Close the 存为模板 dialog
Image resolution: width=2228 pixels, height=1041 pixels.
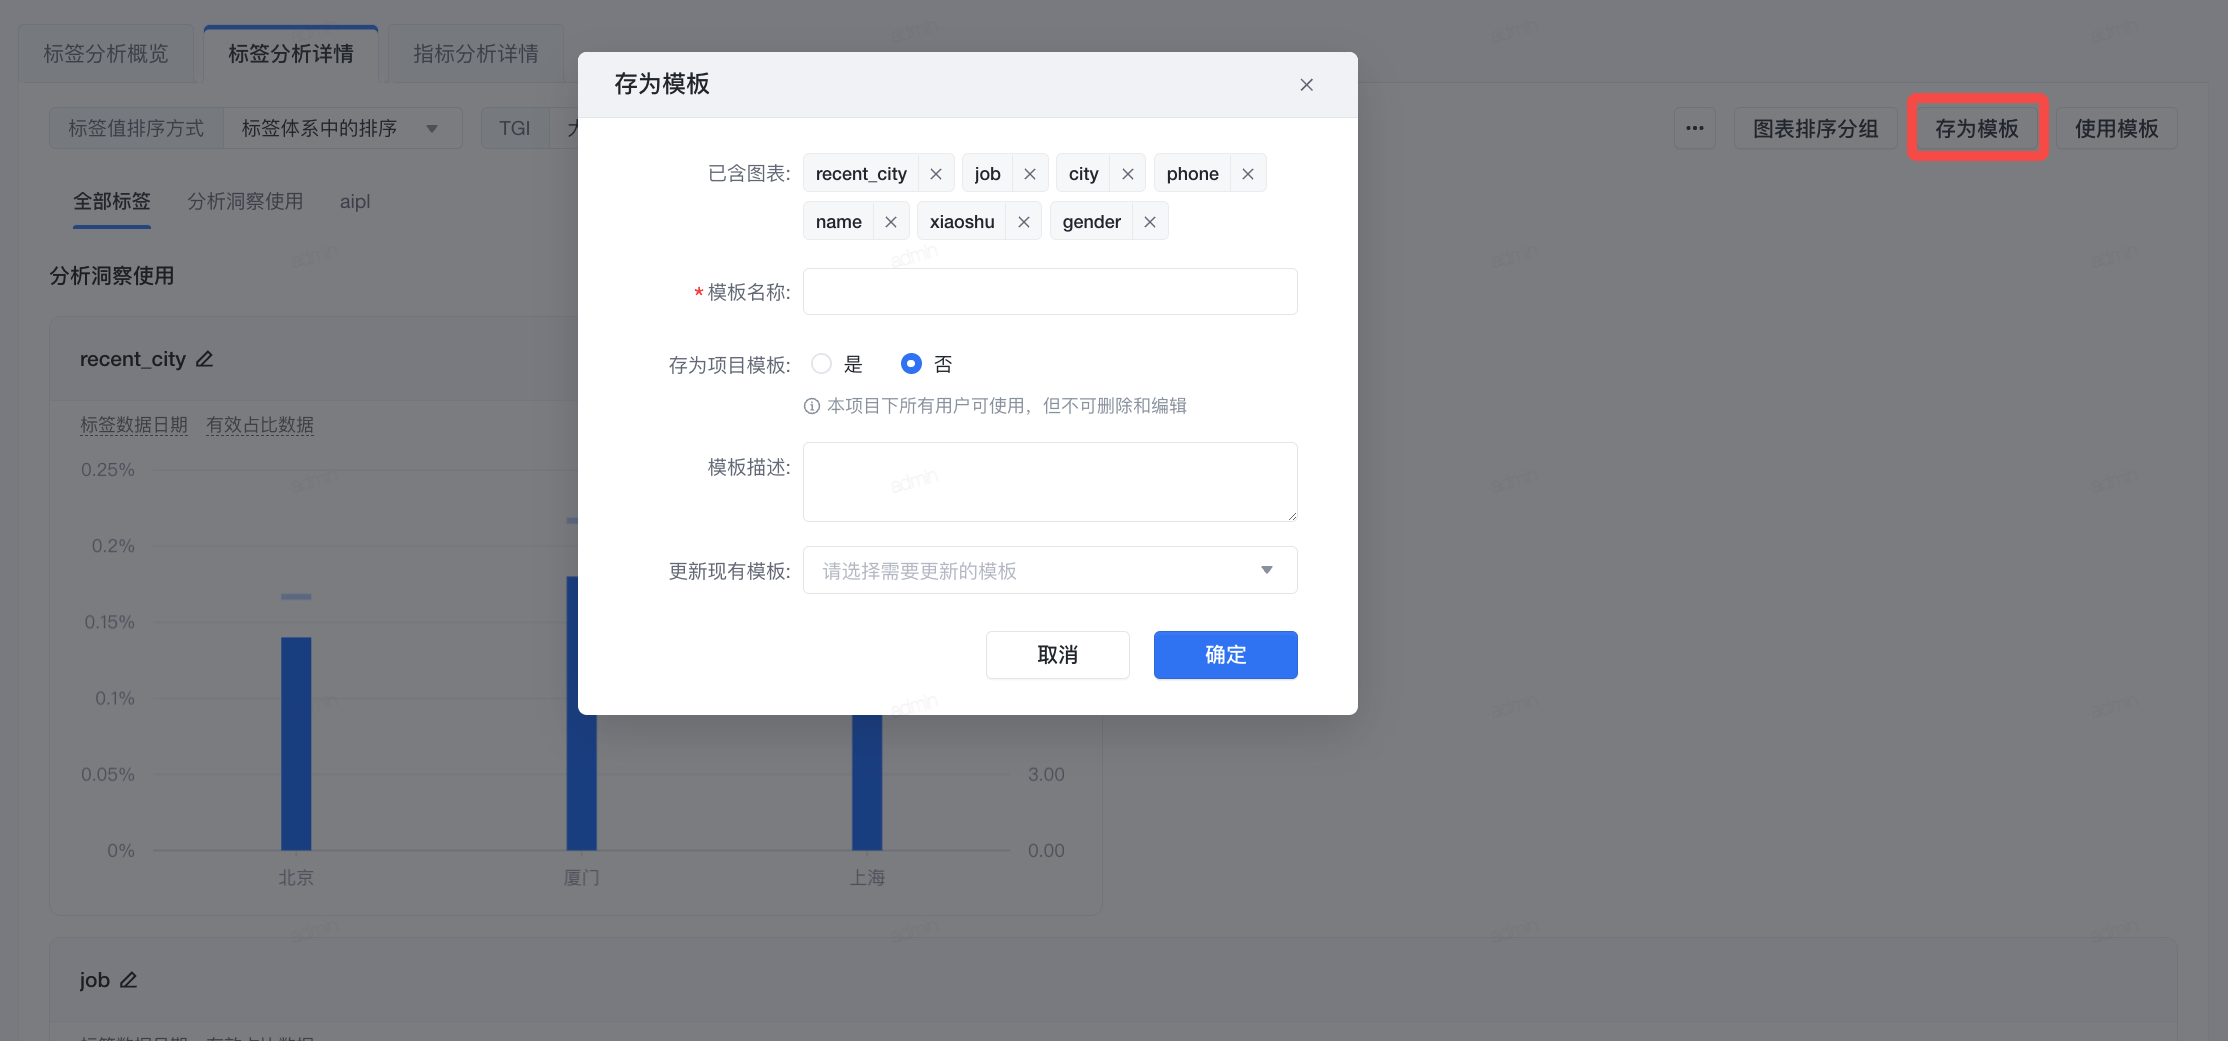point(1306,85)
